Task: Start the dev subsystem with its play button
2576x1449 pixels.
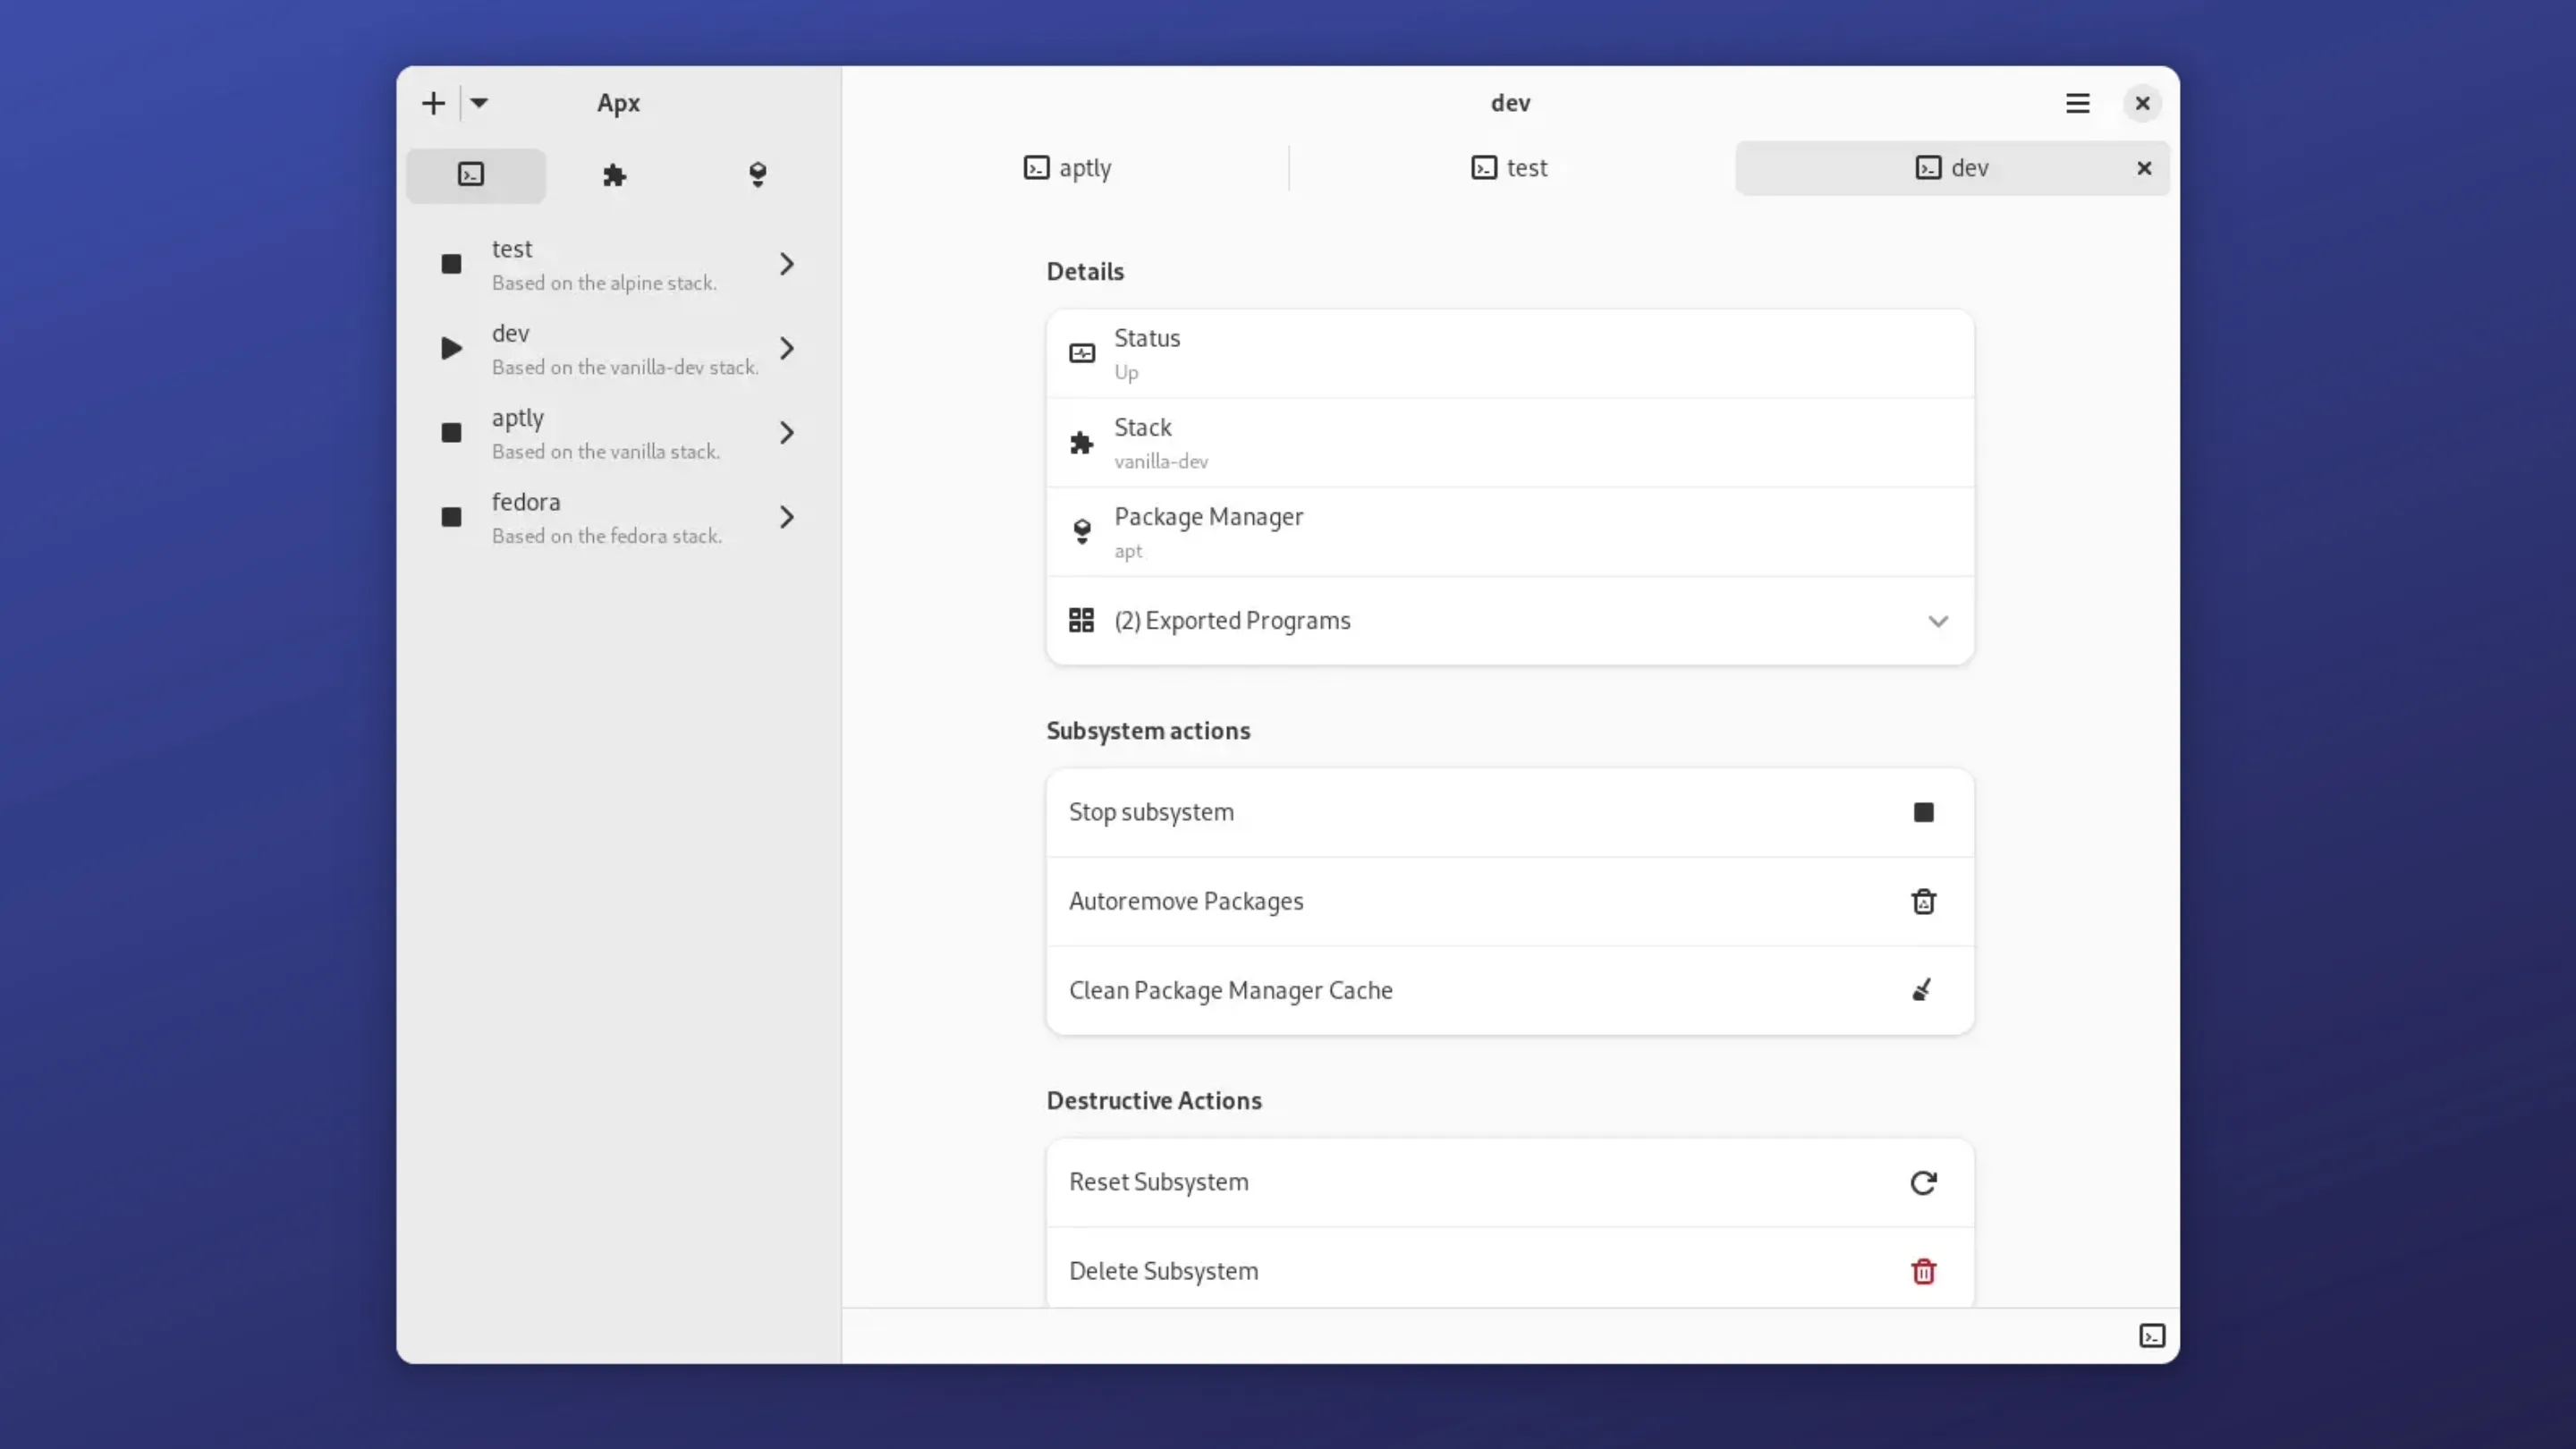Action: [x=451, y=348]
